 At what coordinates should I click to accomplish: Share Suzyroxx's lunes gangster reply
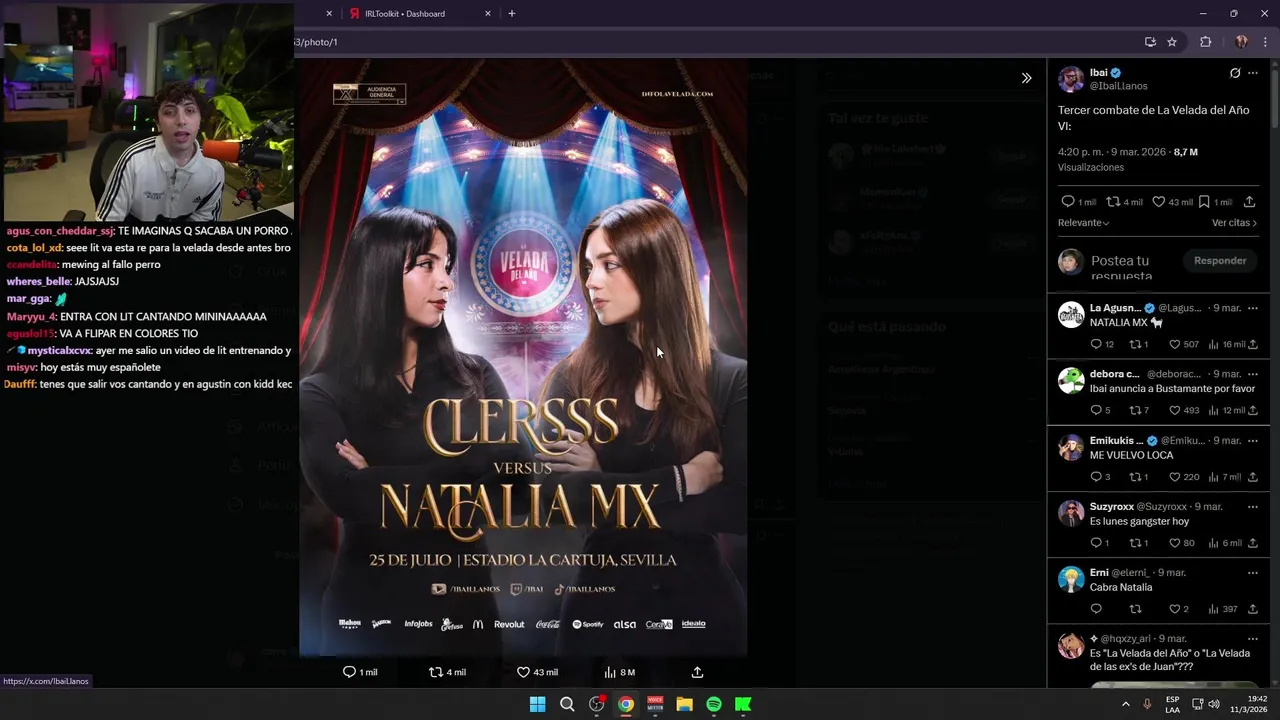point(1253,543)
